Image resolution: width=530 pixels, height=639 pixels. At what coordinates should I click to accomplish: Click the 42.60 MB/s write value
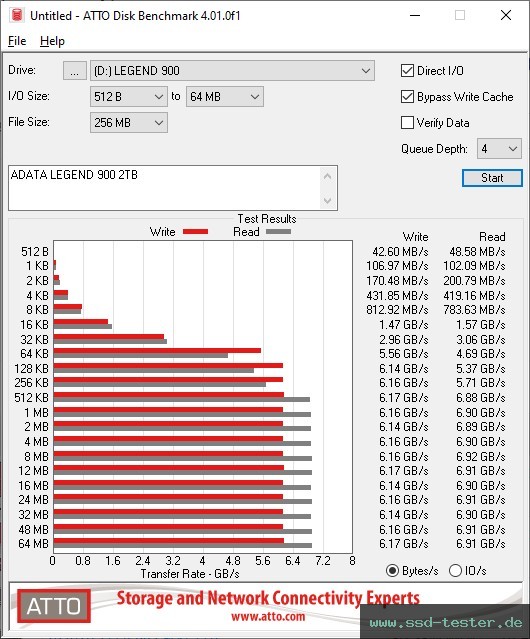pos(400,252)
